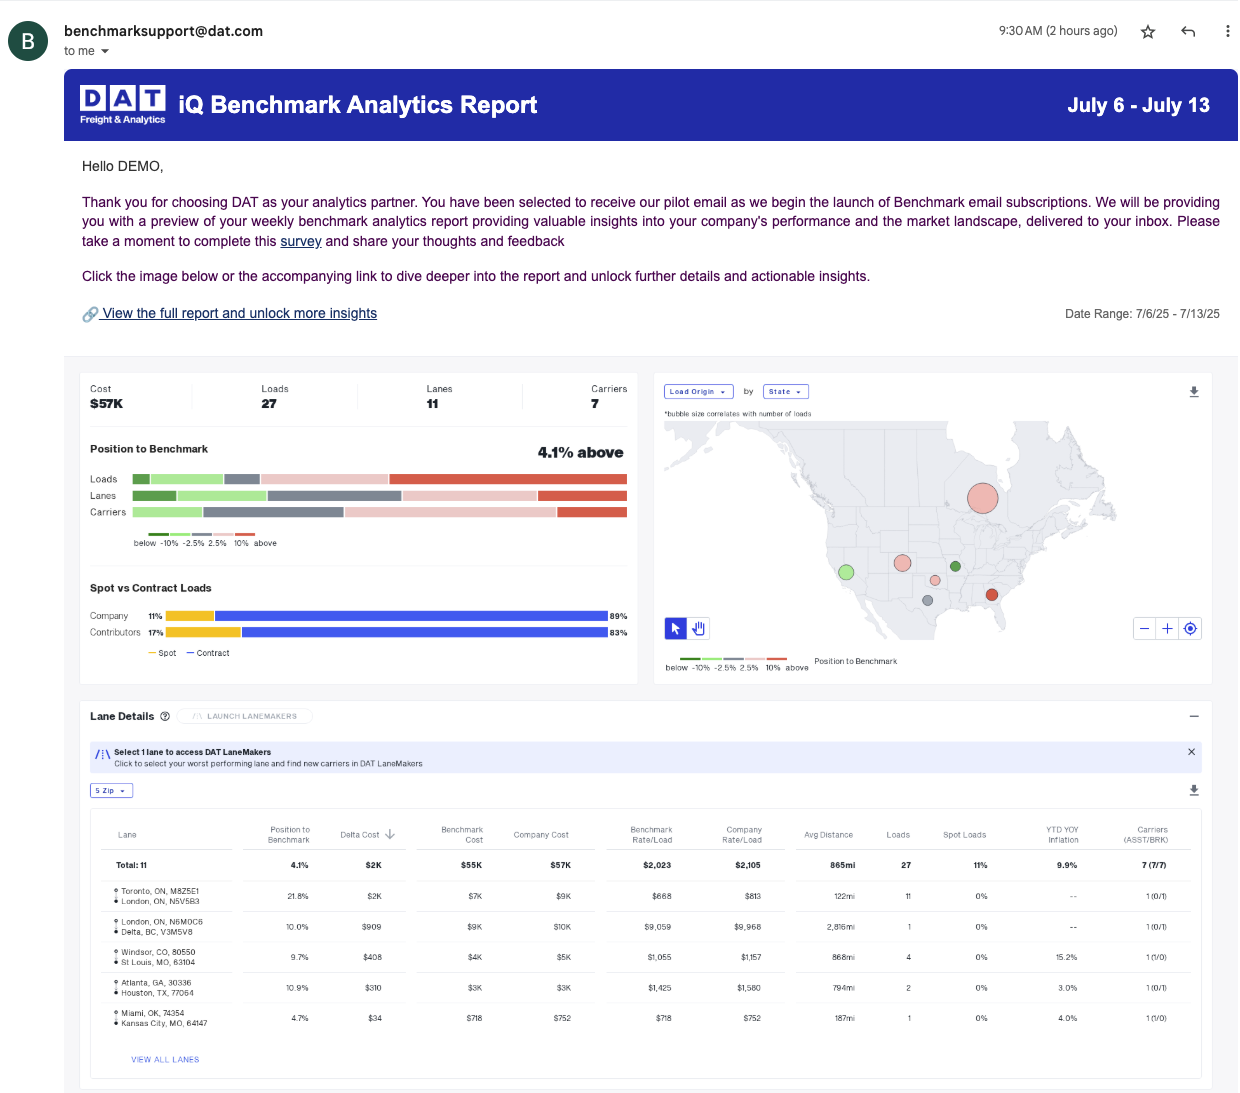Open the three-dot more options menu
Image resolution: width=1240 pixels, height=1093 pixels.
[x=1227, y=32]
